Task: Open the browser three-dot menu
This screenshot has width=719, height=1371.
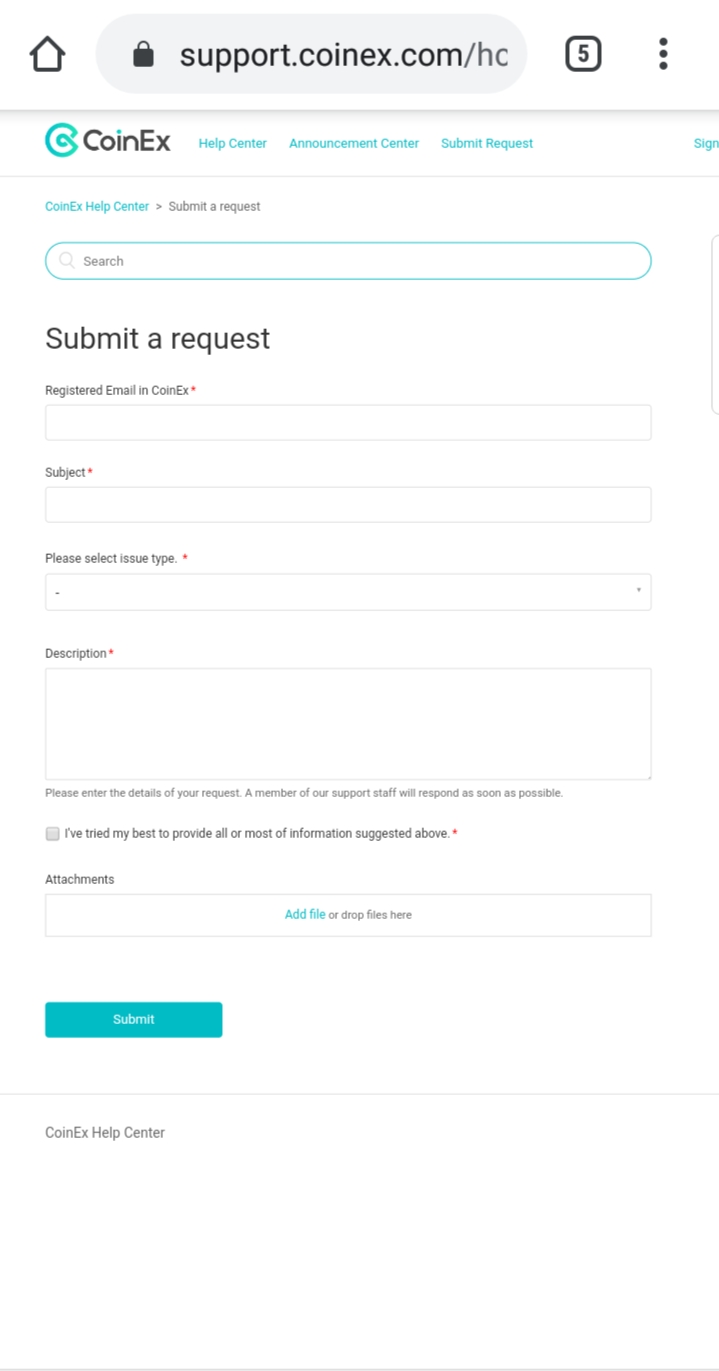Action: [x=663, y=54]
